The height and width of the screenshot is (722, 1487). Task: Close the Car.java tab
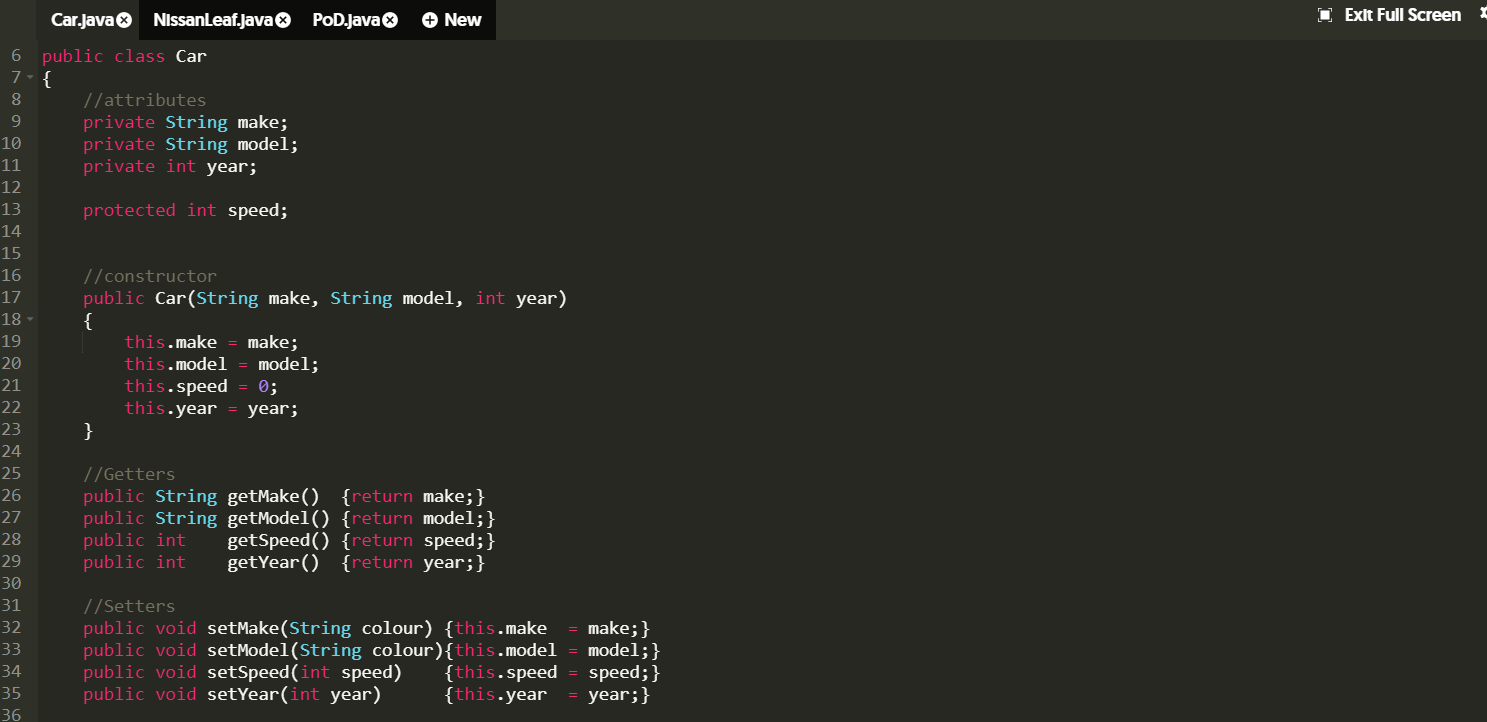pyautogui.click(x=124, y=20)
